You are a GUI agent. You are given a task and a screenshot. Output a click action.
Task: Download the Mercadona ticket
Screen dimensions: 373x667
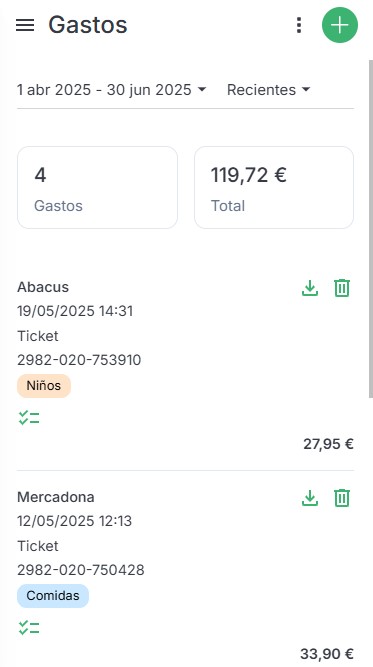click(x=310, y=498)
